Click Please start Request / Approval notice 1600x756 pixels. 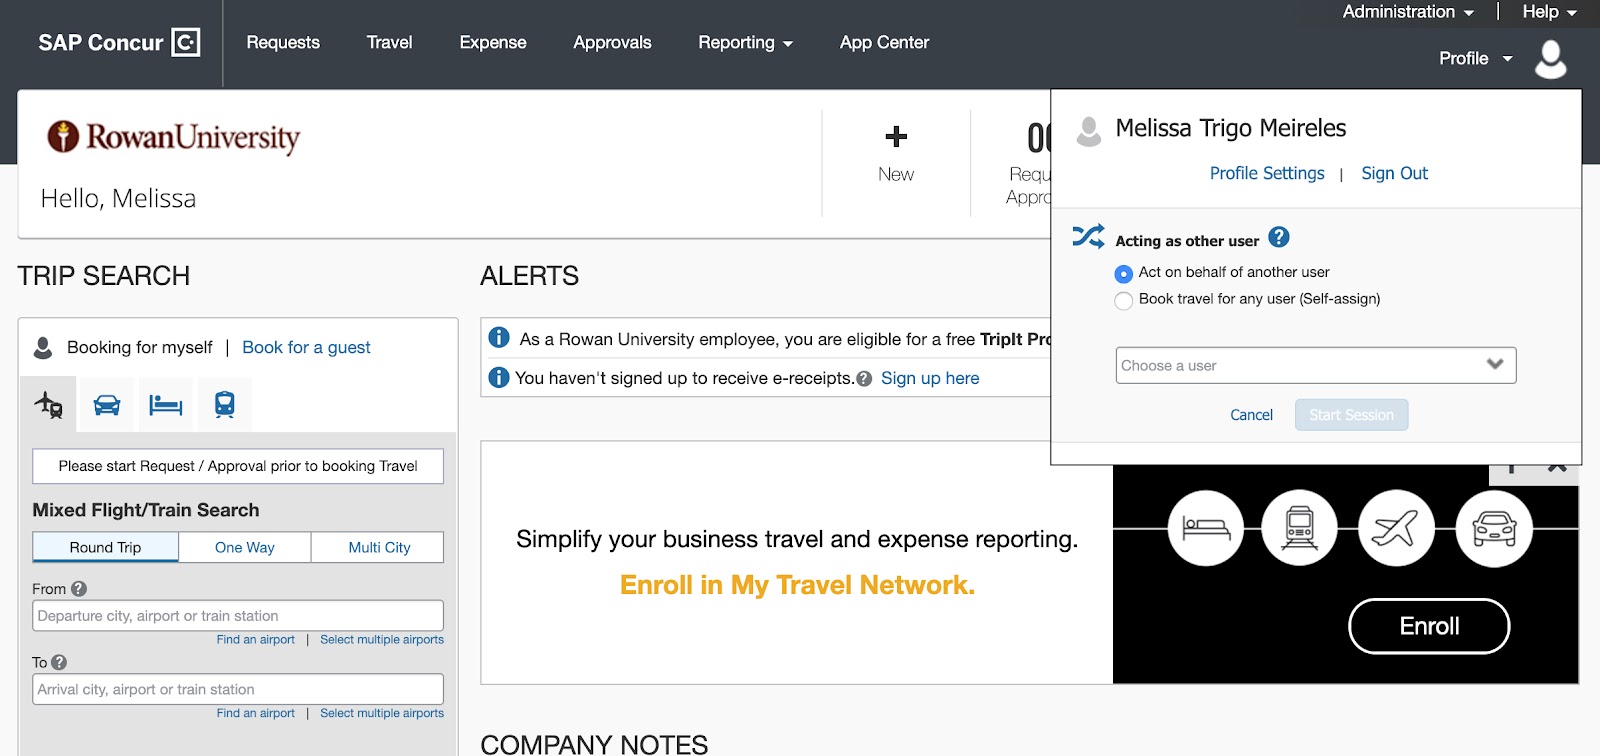pos(238,466)
